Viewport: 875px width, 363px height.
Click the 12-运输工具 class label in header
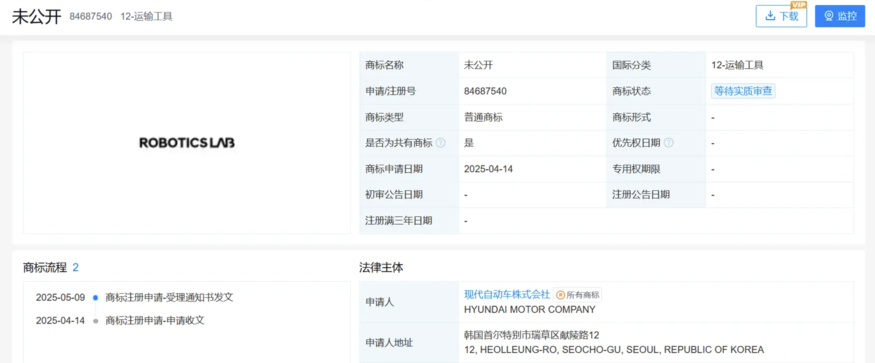coord(146,16)
